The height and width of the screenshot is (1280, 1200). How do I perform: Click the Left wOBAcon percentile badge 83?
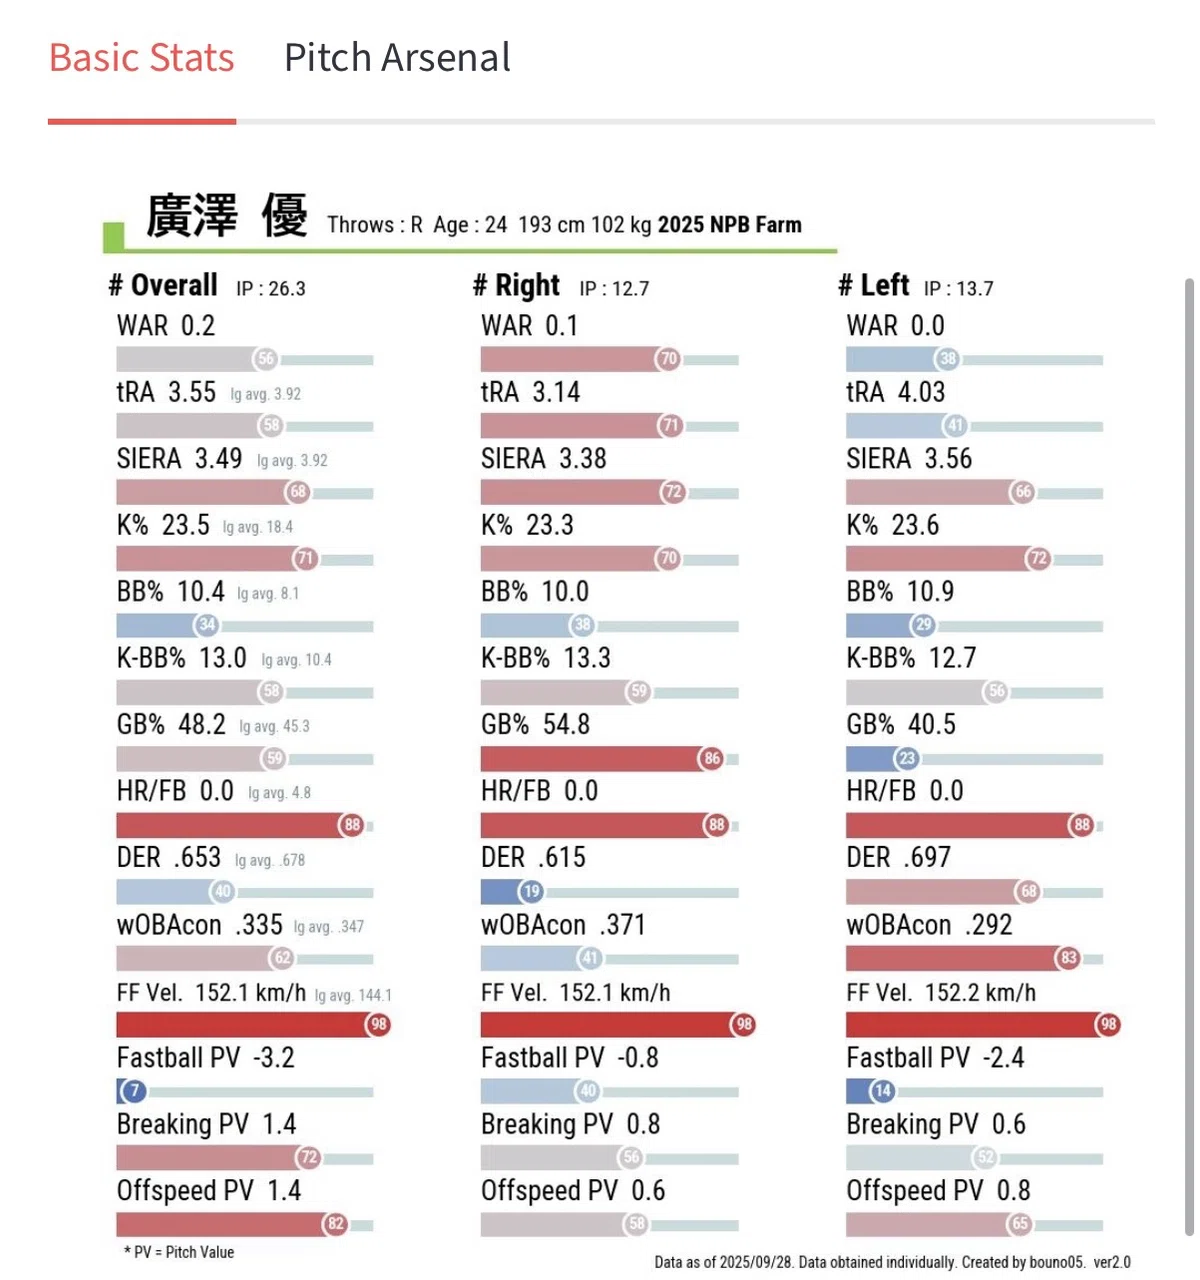(x=1069, y=958)
